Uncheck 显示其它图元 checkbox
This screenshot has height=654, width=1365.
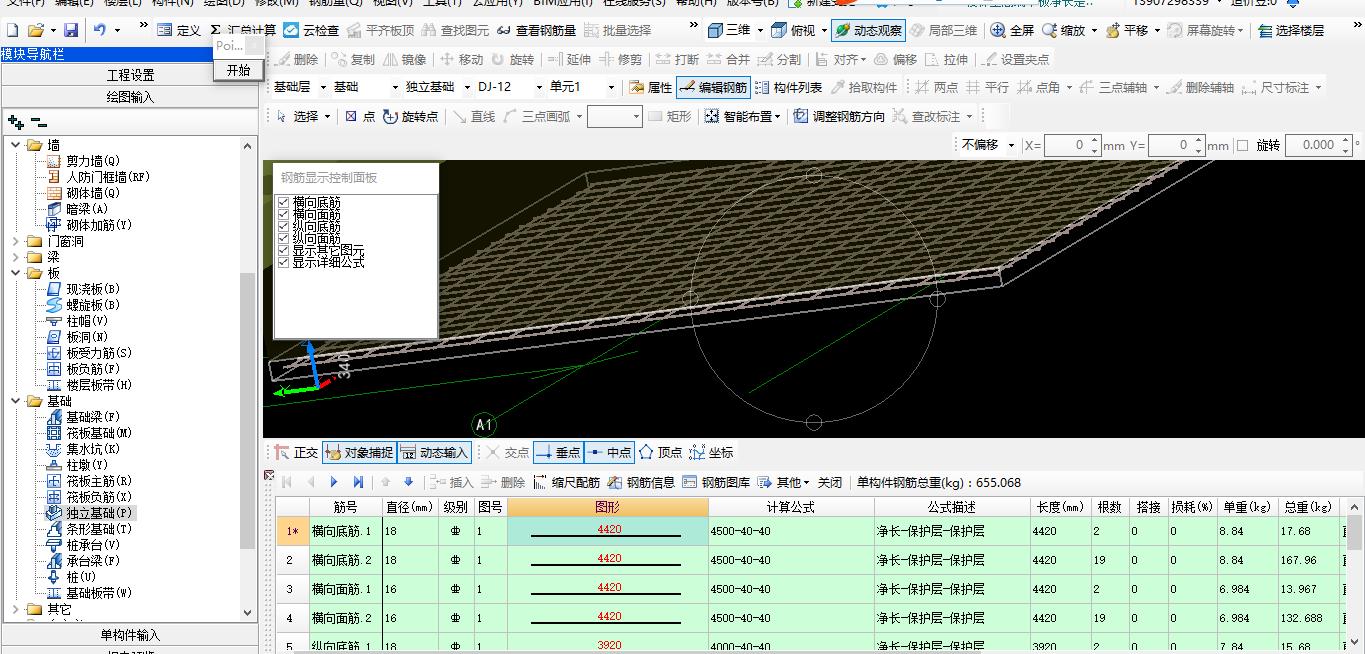coord(283,250)
